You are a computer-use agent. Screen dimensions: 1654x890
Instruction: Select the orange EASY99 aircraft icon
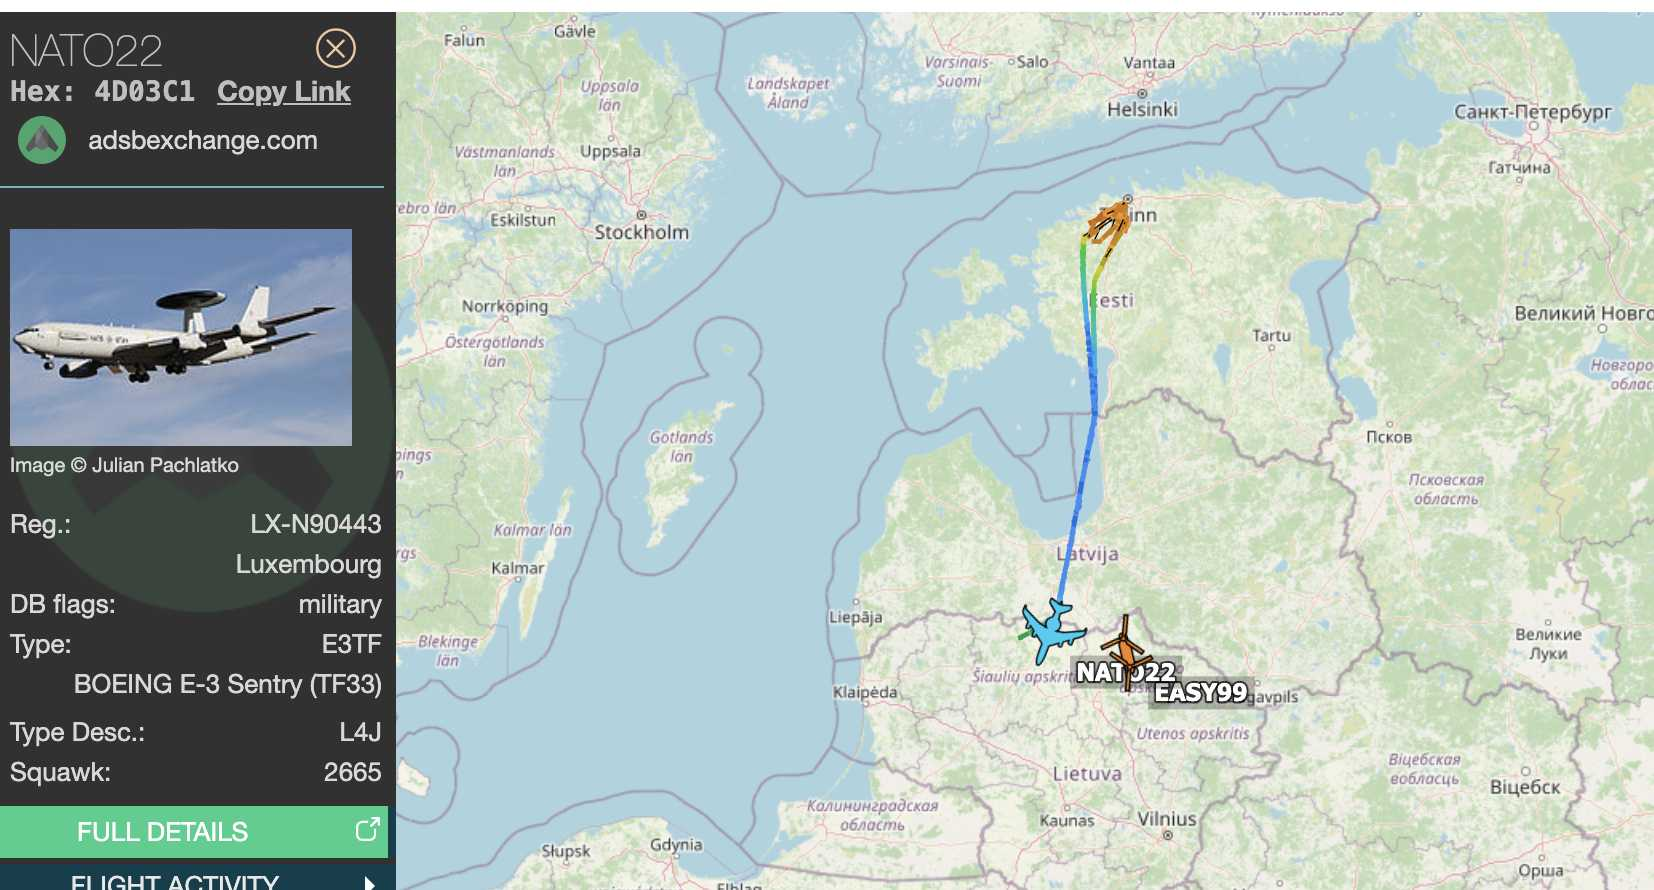coord(1127,650)
